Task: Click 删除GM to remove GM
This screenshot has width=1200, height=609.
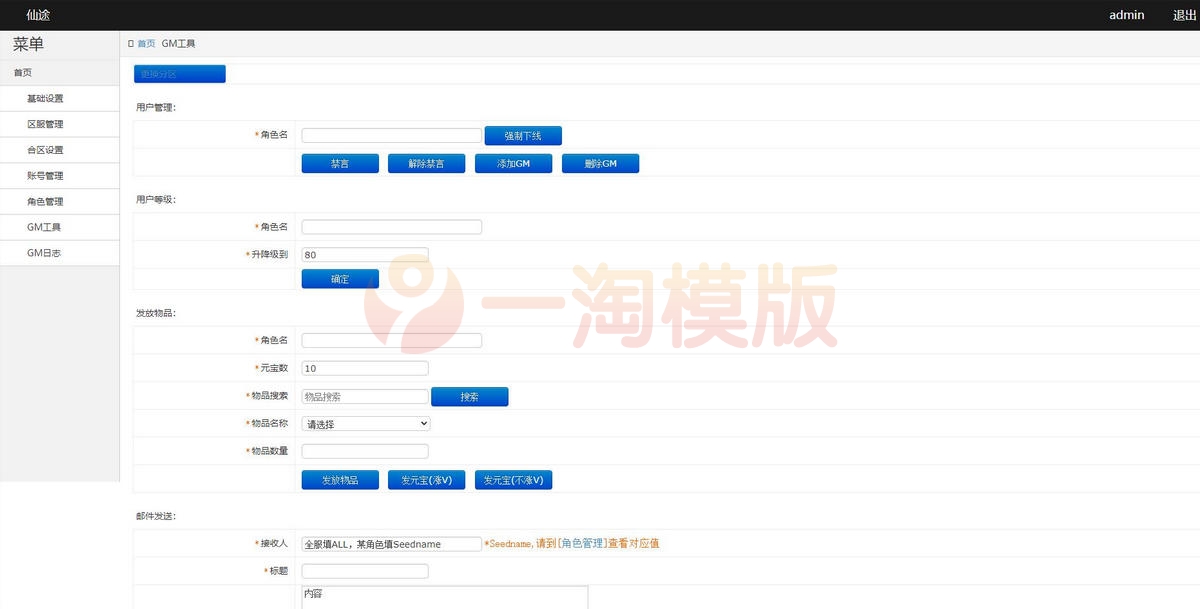Action: (600, 163)
